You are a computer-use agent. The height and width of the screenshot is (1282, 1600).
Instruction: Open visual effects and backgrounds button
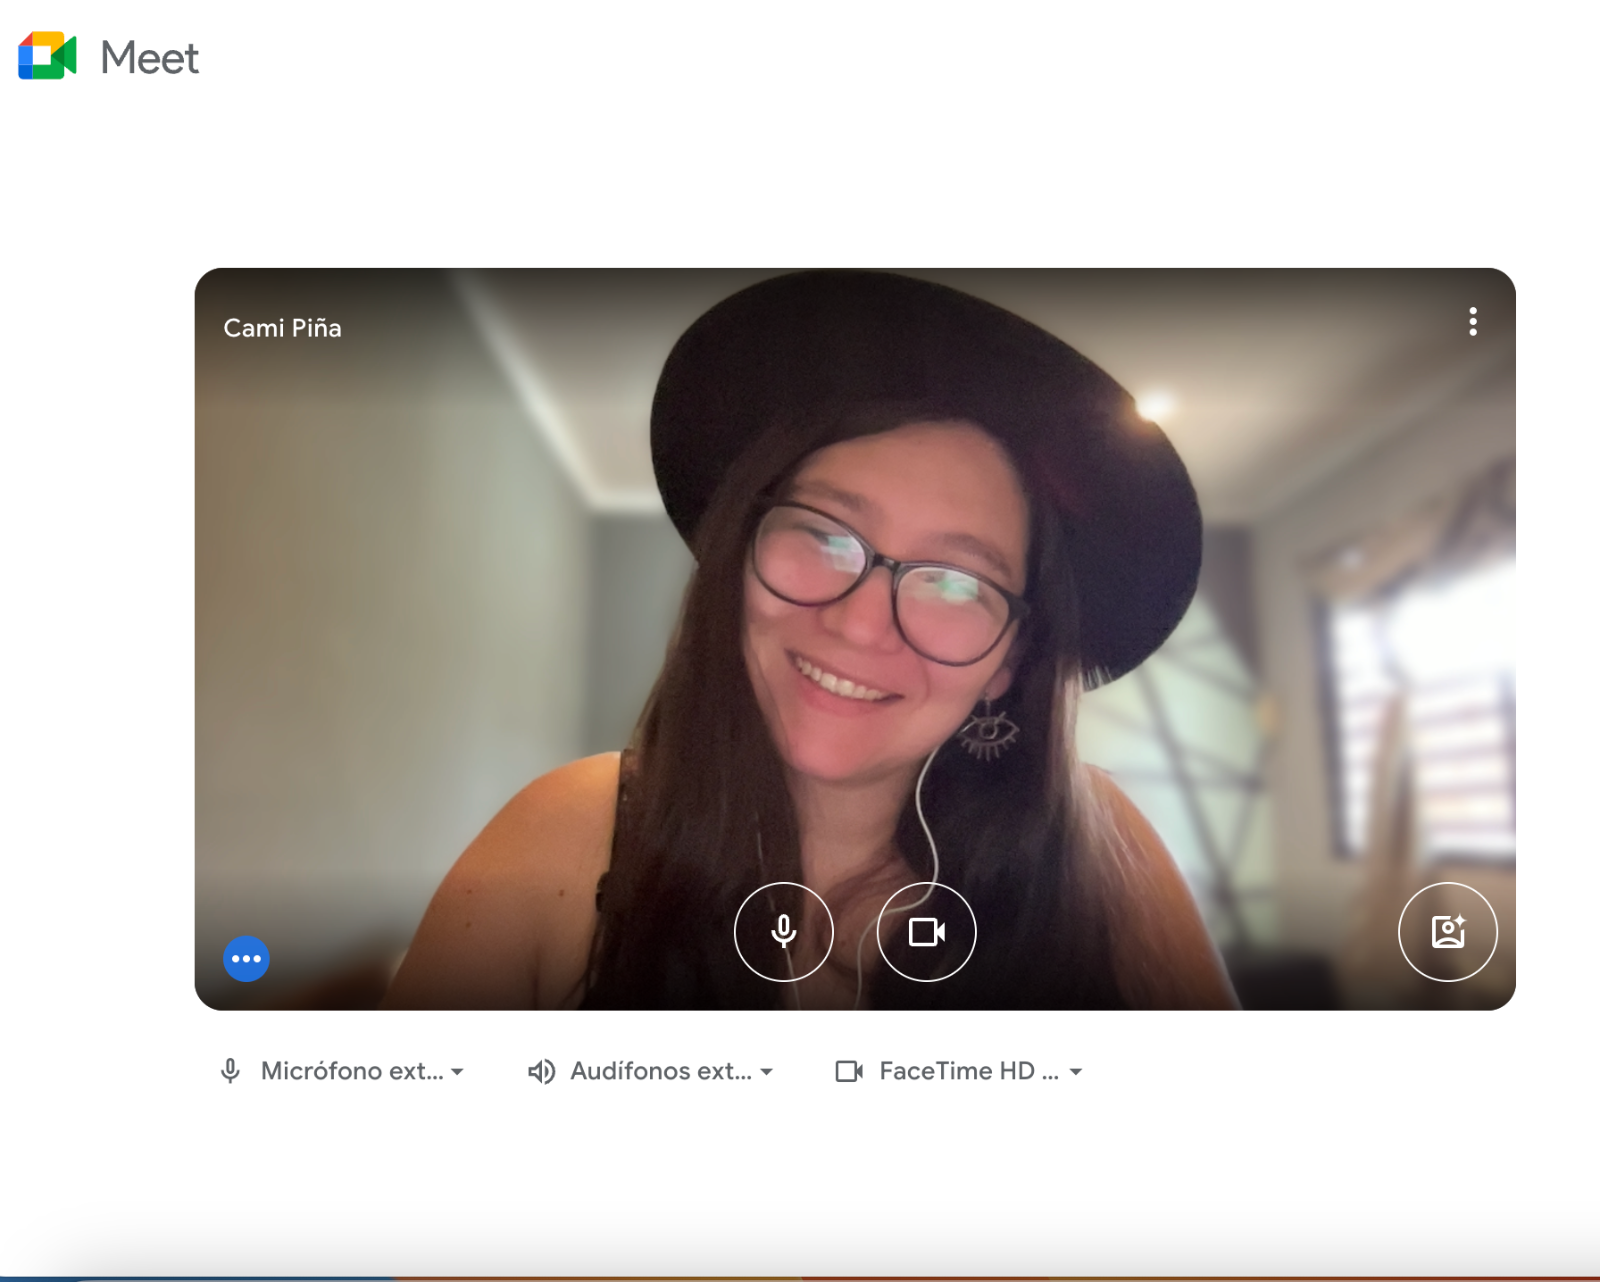(x=1447, y=932)
